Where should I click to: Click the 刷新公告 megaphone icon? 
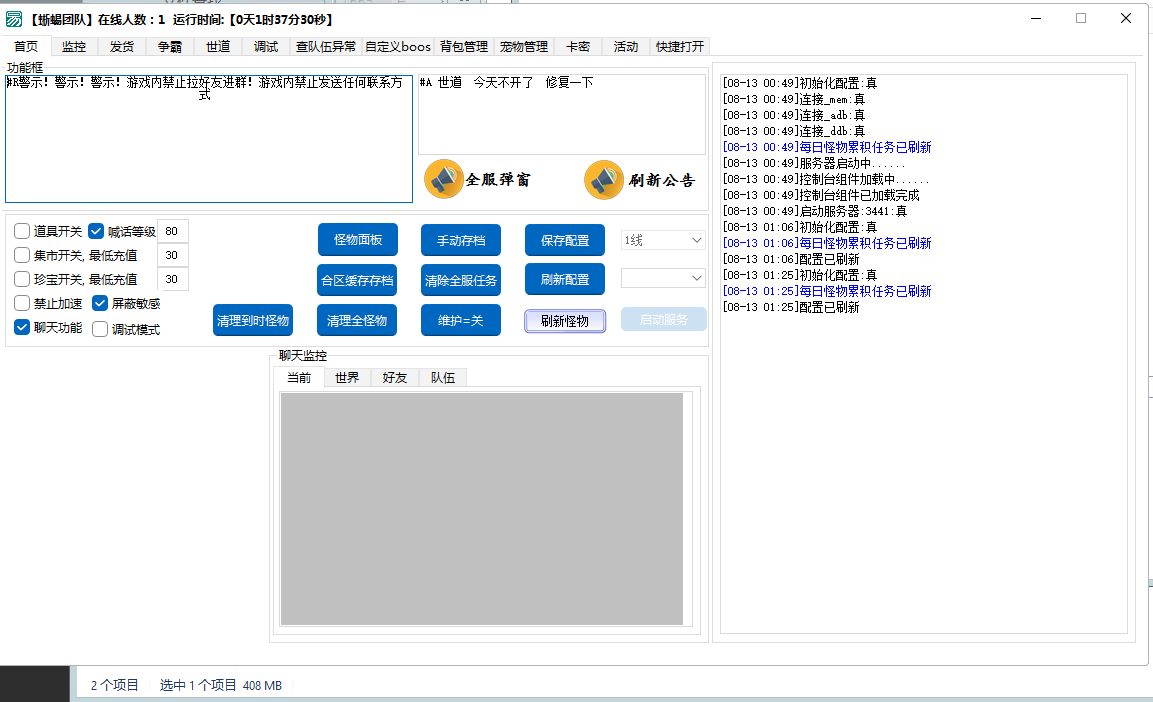[x=604, y=180]
